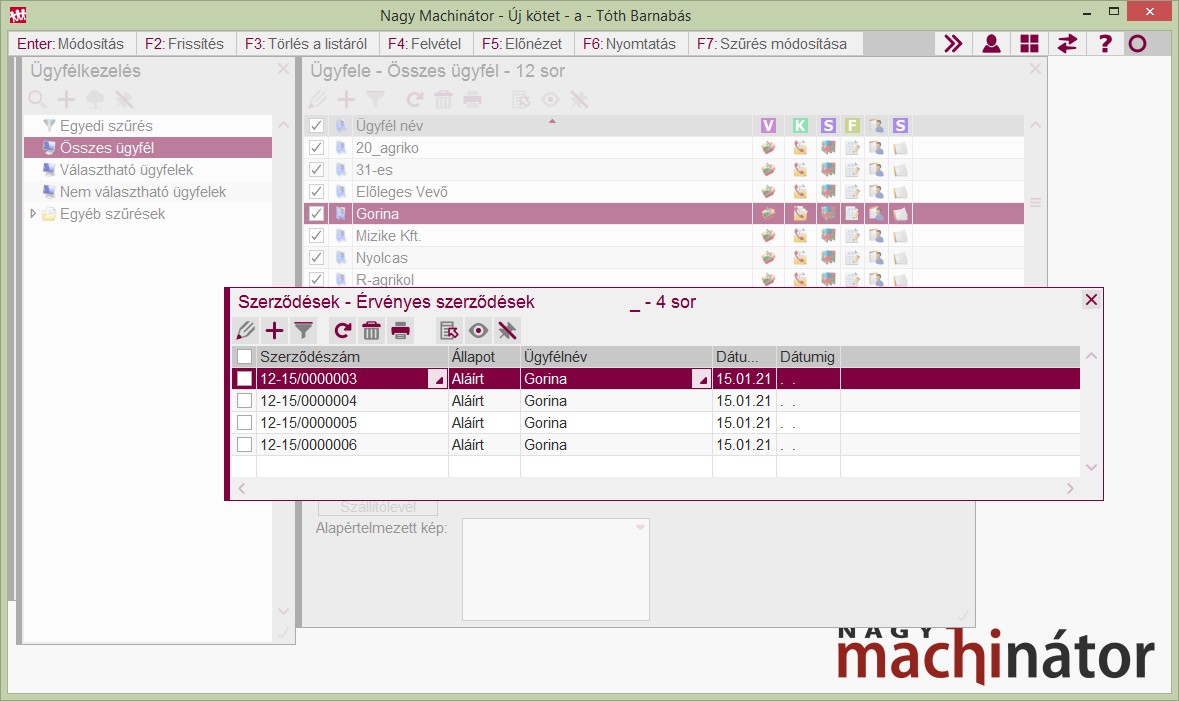
Task: Click the basket icon in the 31-es row
Action: point(768,169)
